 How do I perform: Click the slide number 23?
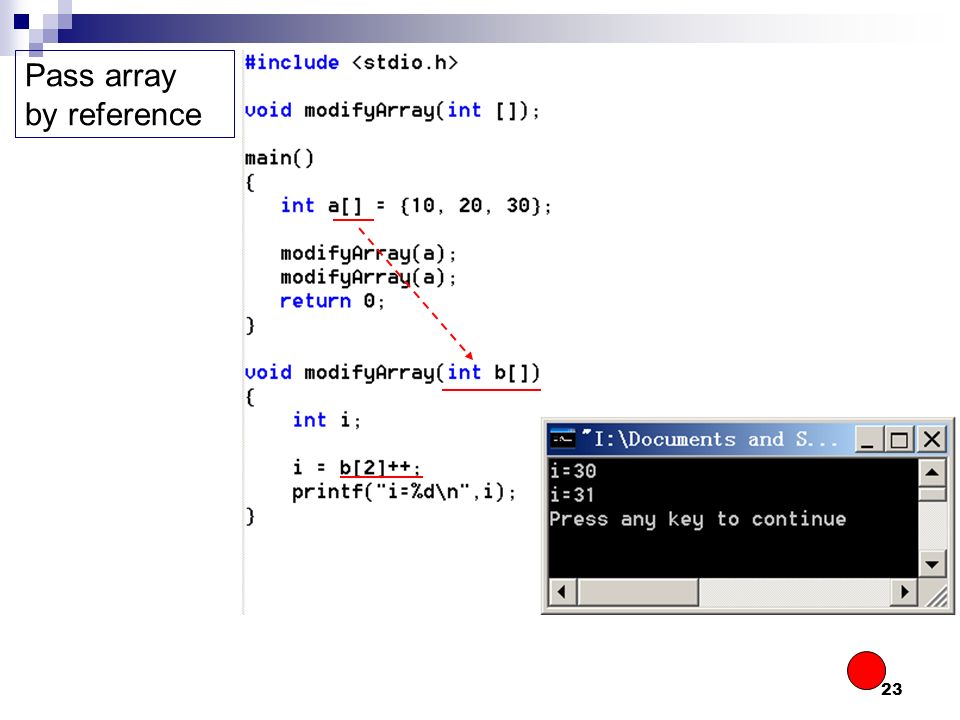pos(891,689)
